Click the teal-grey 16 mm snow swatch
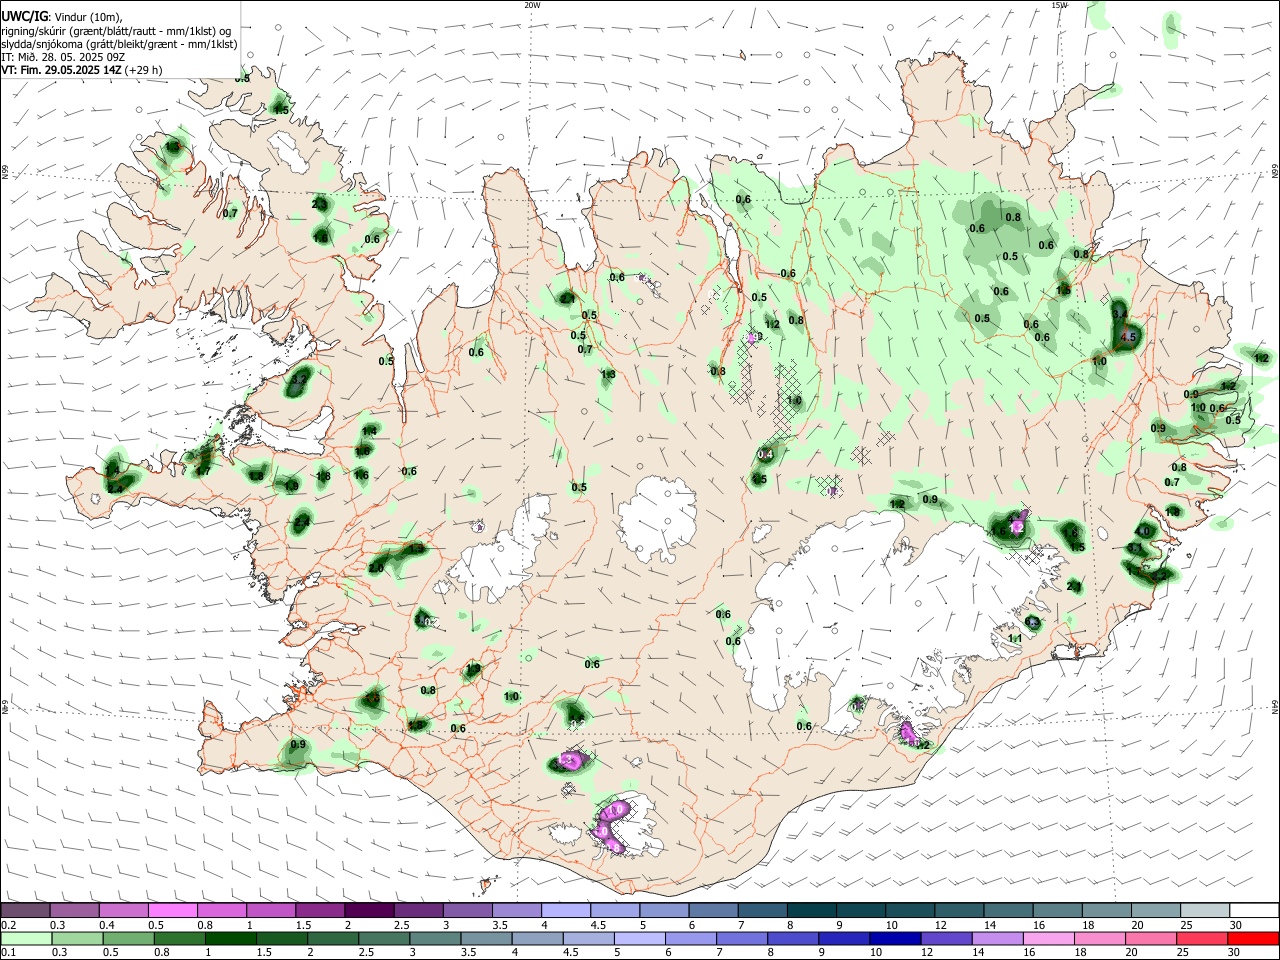Viewport: 1280px width, 960px height. 1057,910
